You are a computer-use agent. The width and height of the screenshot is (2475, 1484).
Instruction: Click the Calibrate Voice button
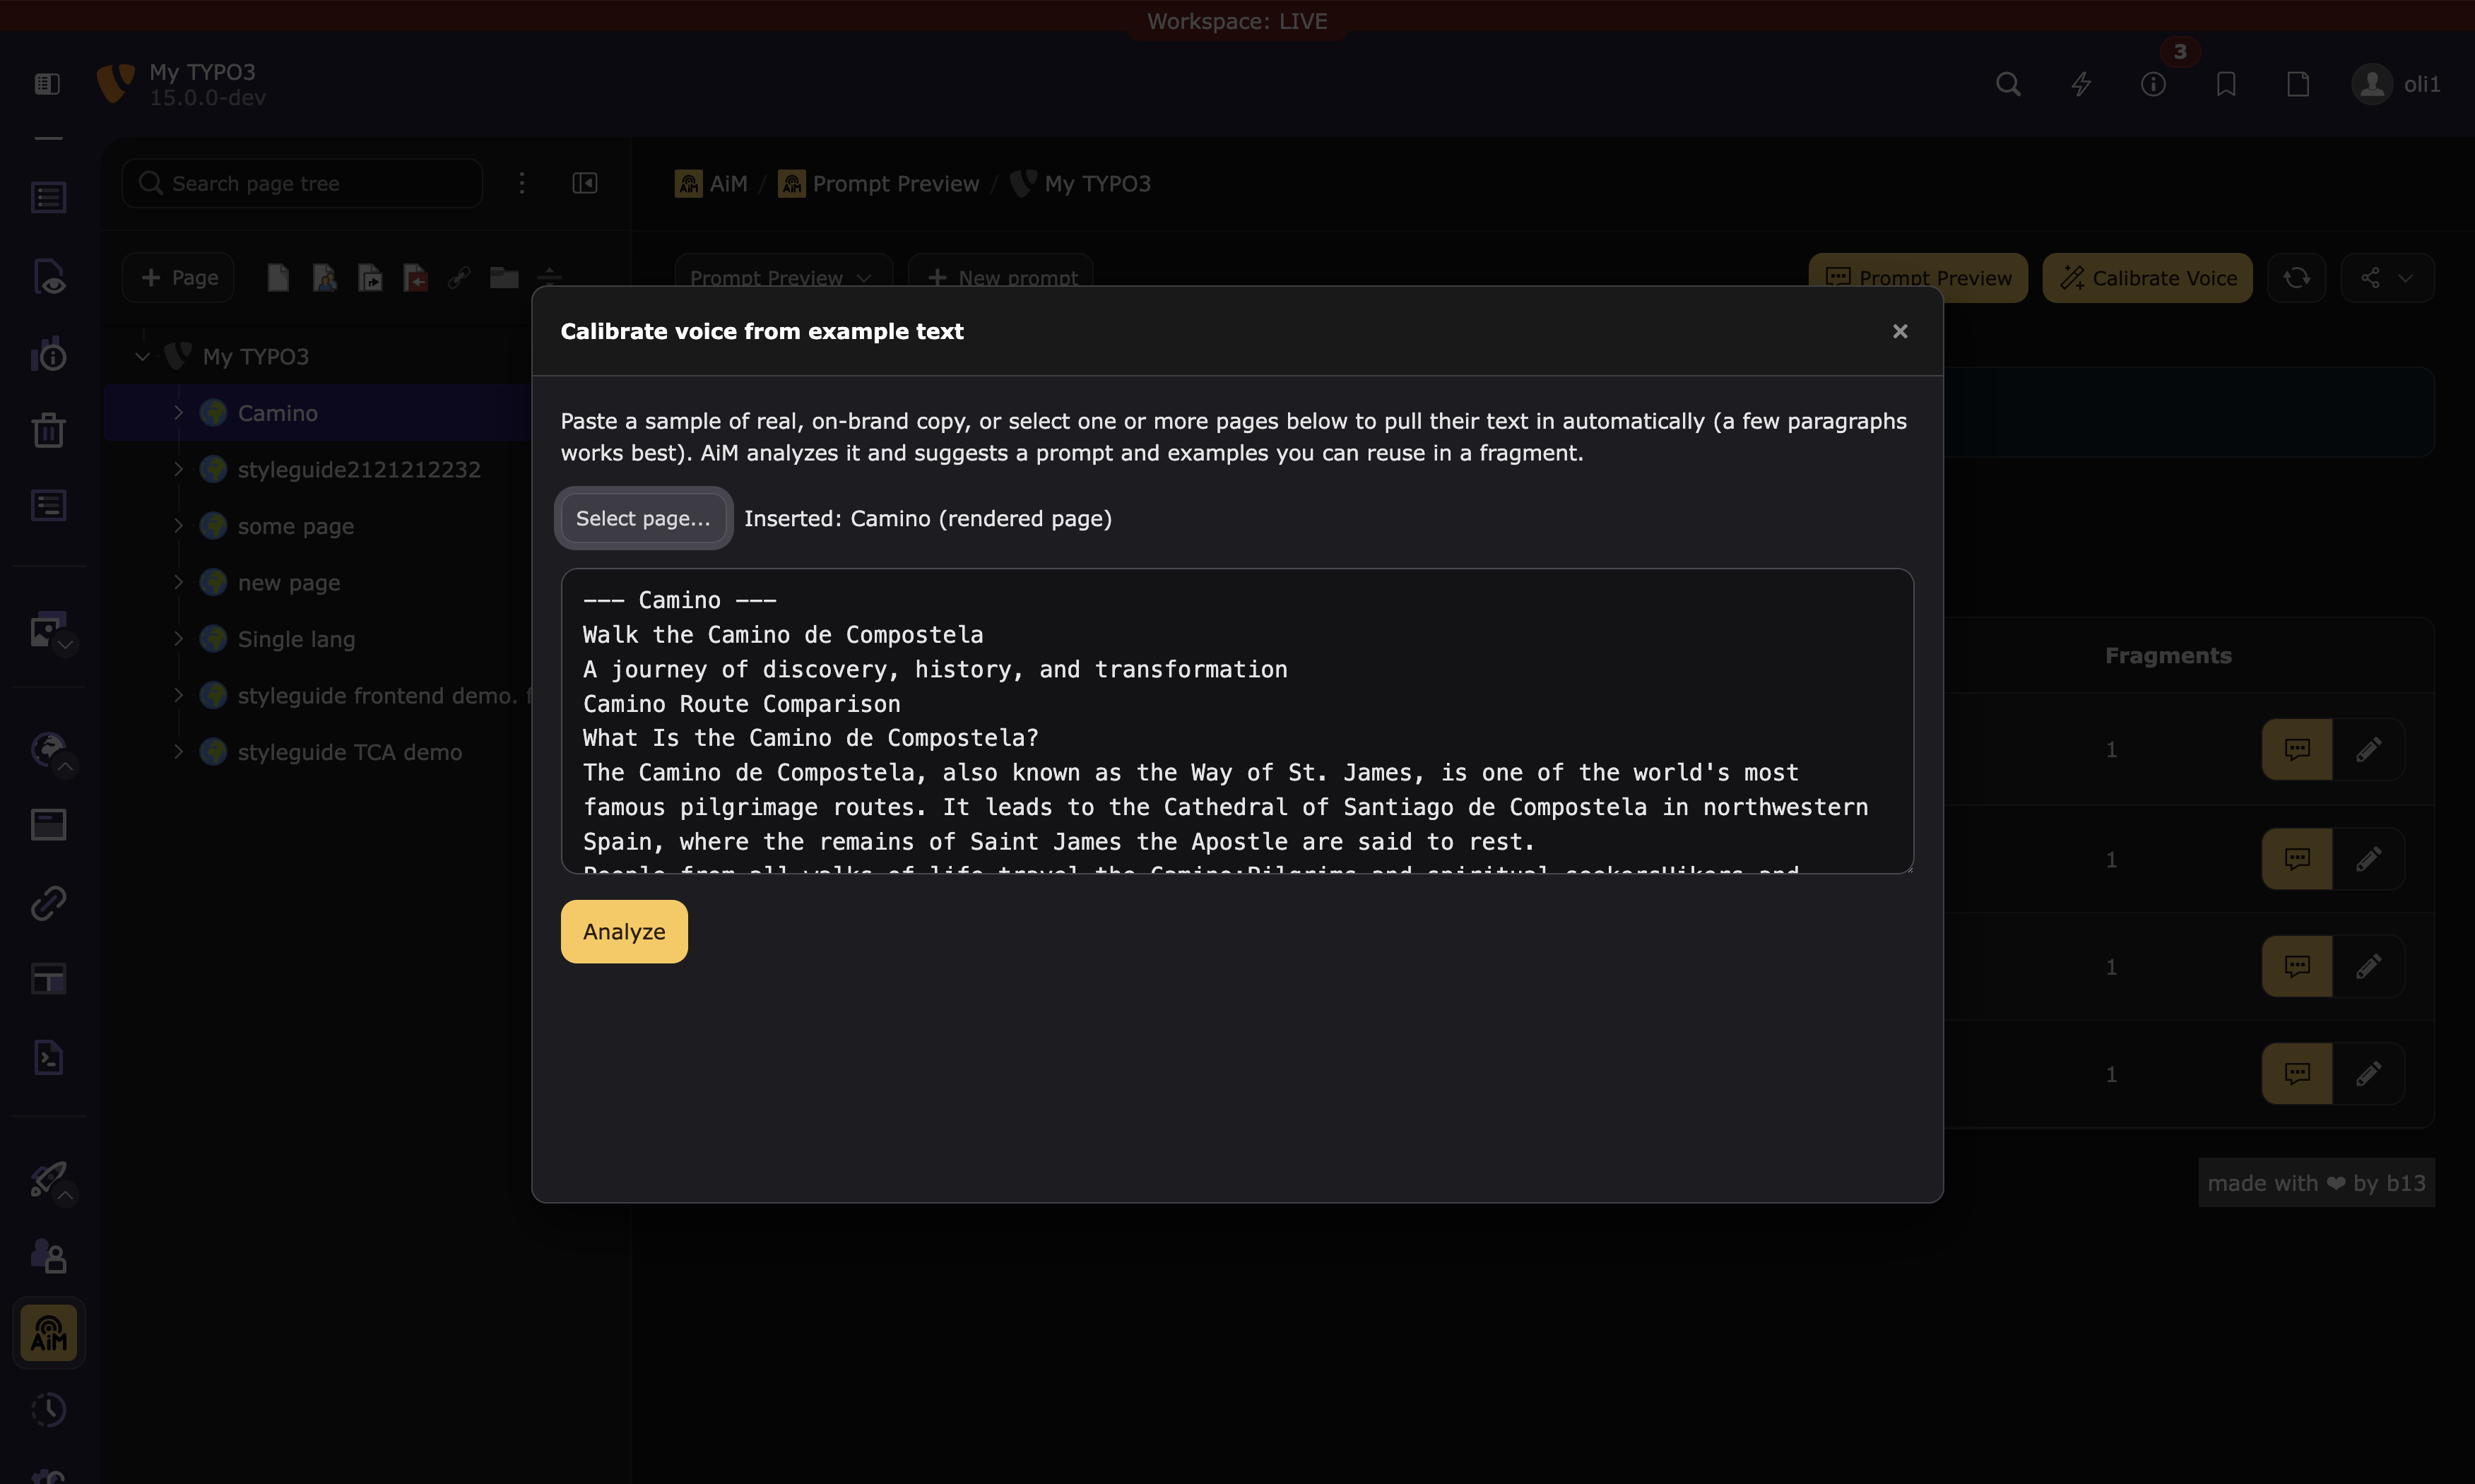point(2147,278)
